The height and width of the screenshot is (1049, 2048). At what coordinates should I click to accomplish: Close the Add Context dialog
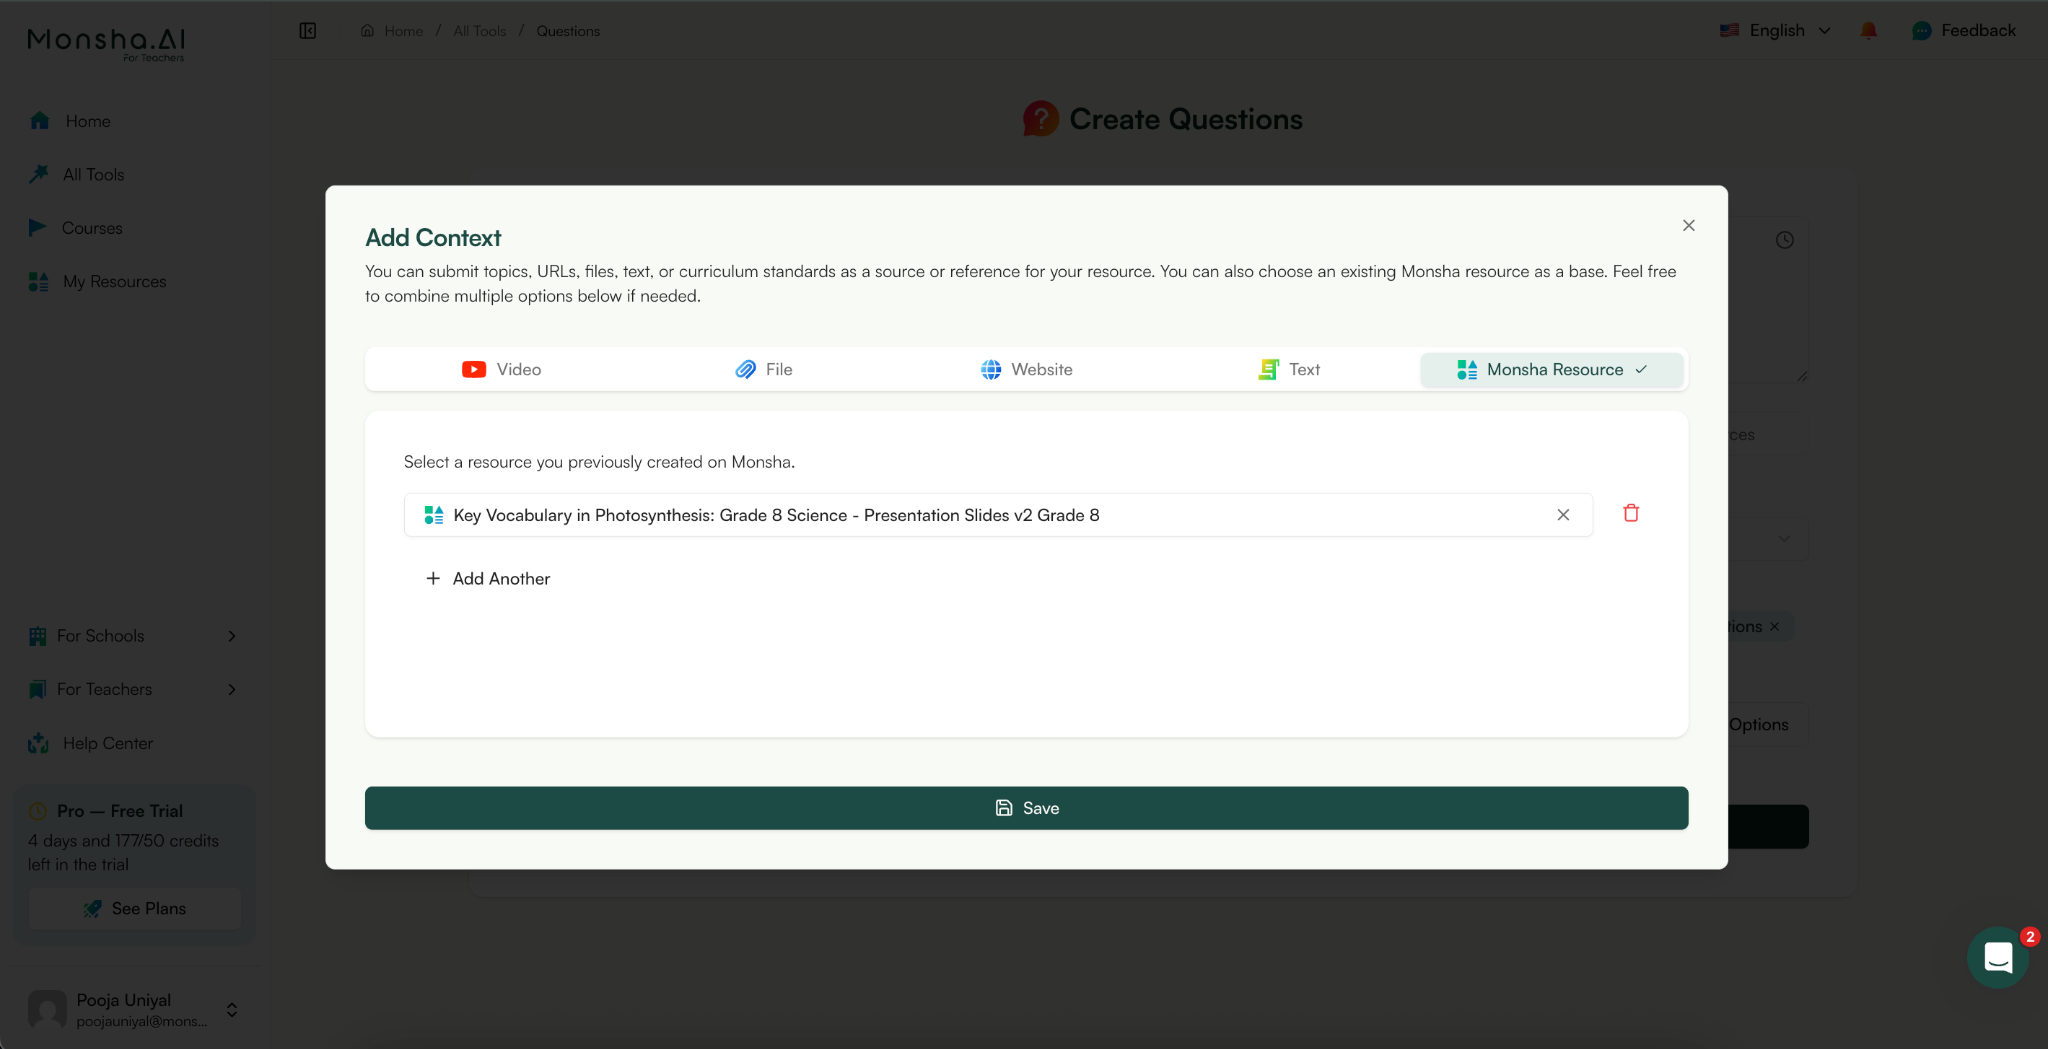(1689, 225)
